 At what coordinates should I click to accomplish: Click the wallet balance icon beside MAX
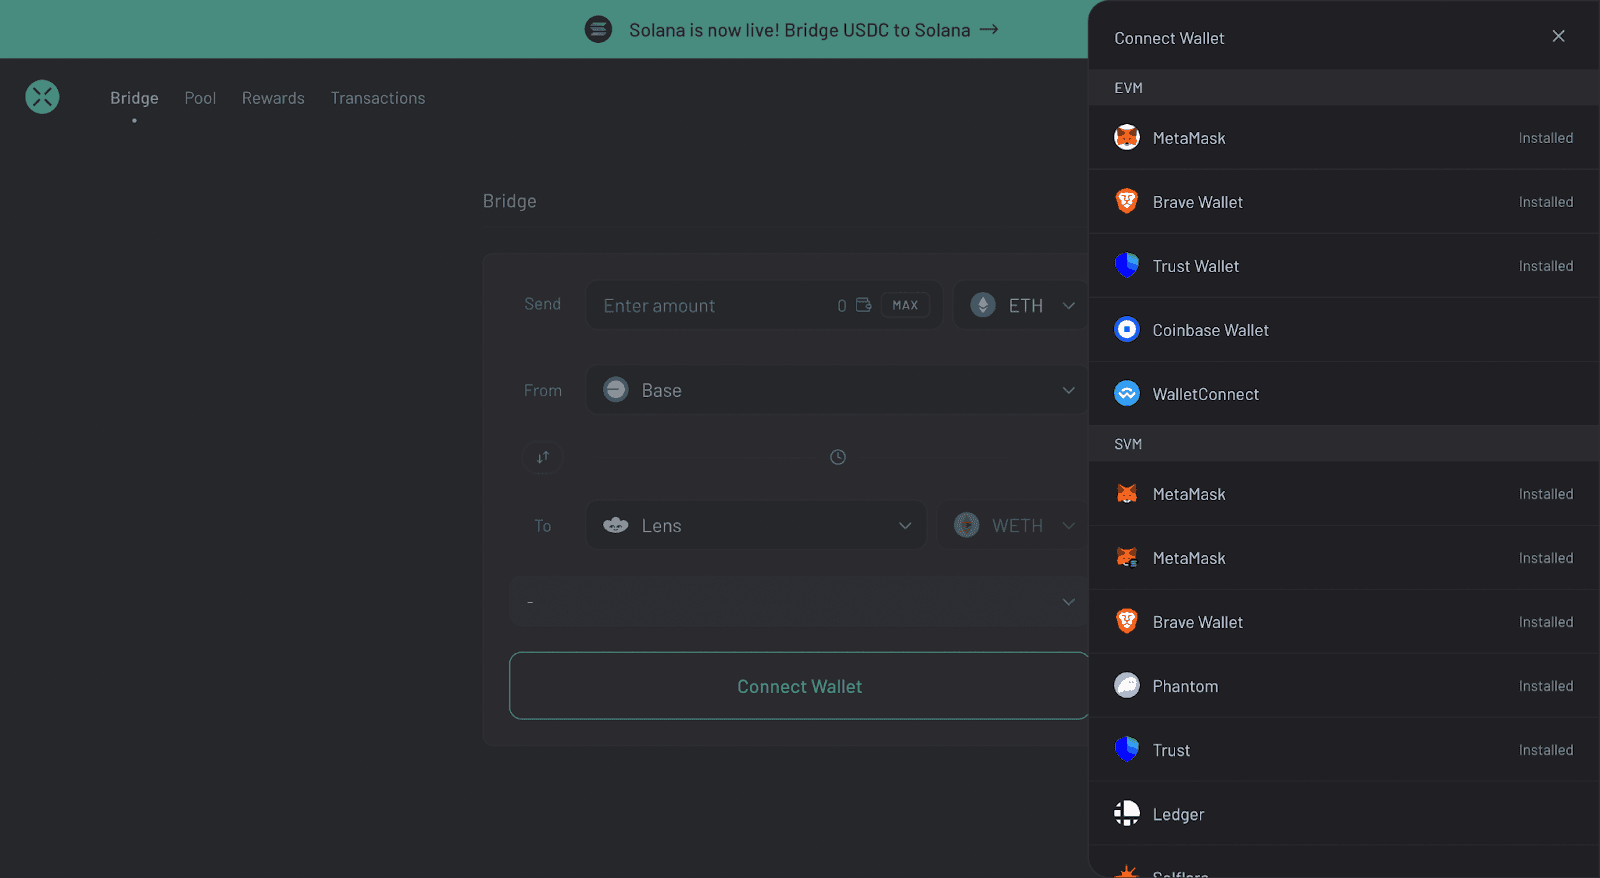click(864, 305)
